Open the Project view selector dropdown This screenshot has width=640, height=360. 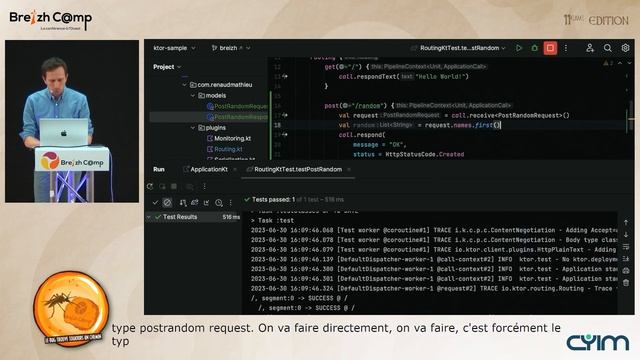(167, 67)
